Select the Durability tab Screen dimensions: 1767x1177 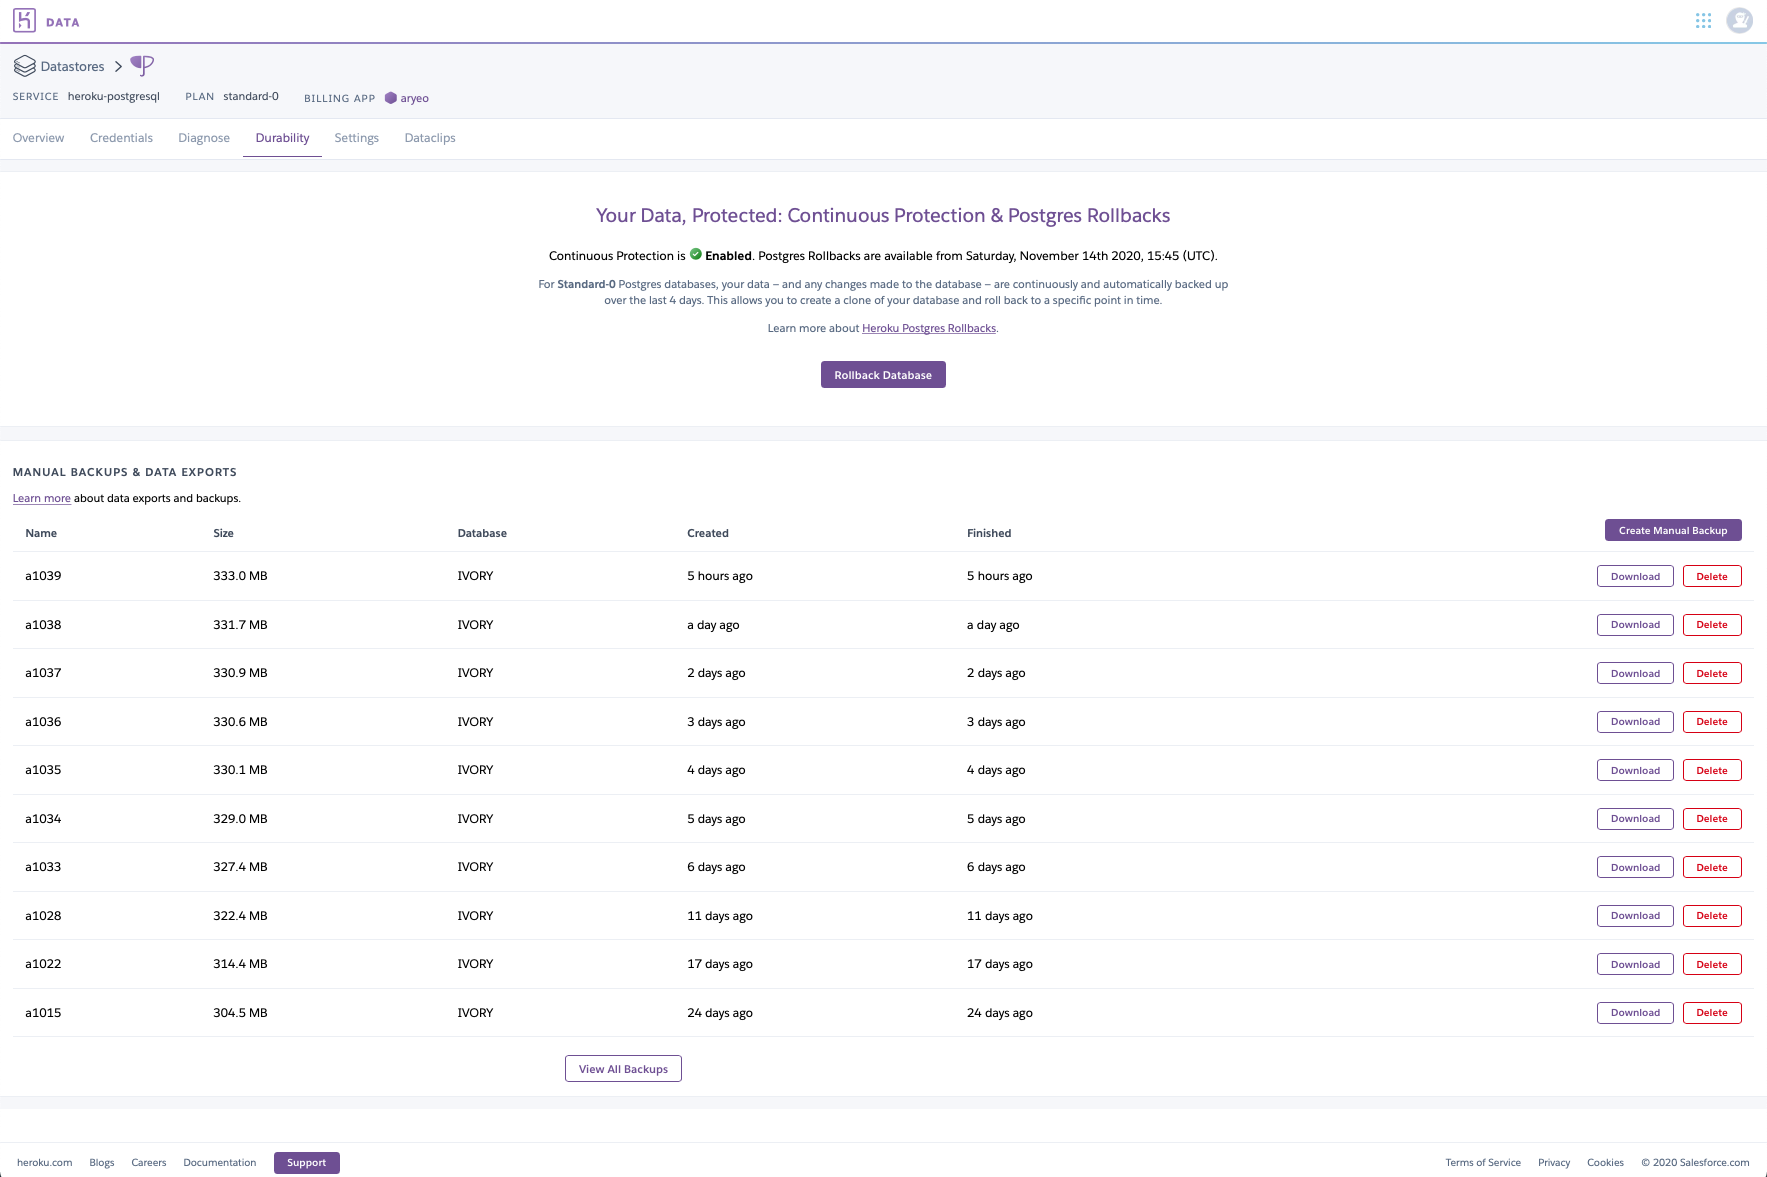(x=282, y=138)
